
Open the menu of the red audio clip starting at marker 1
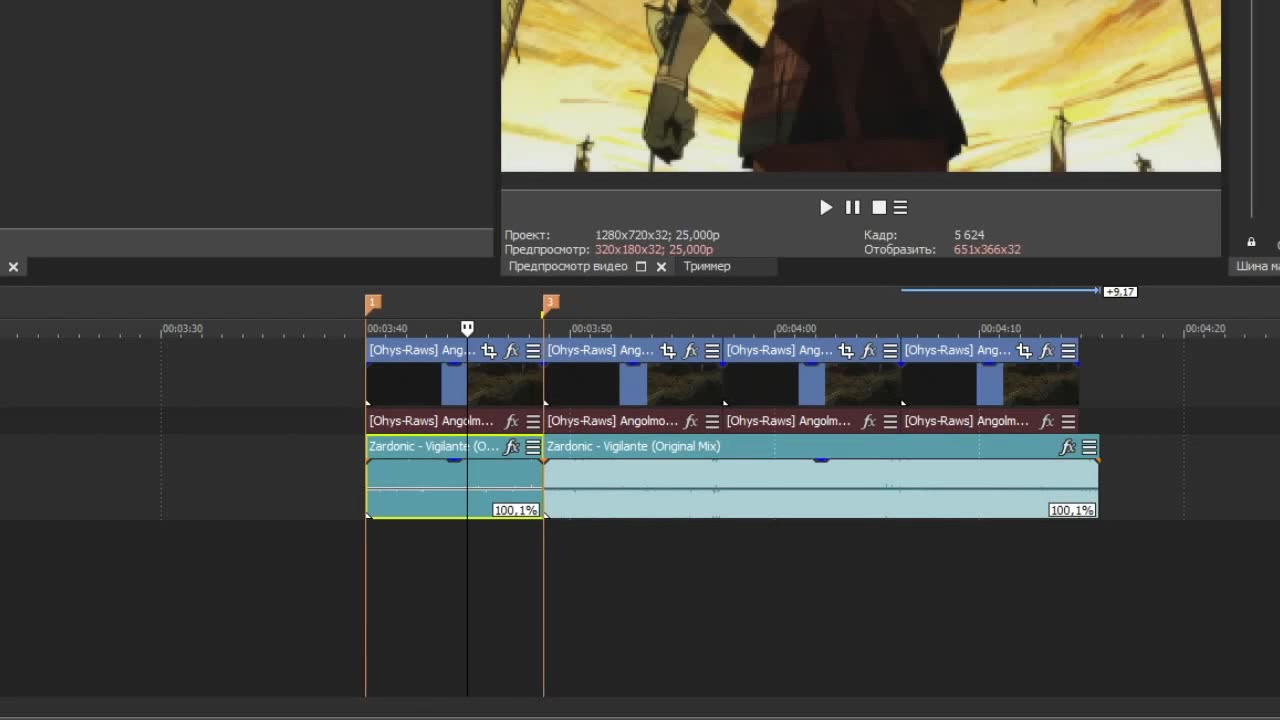[533, 422]
